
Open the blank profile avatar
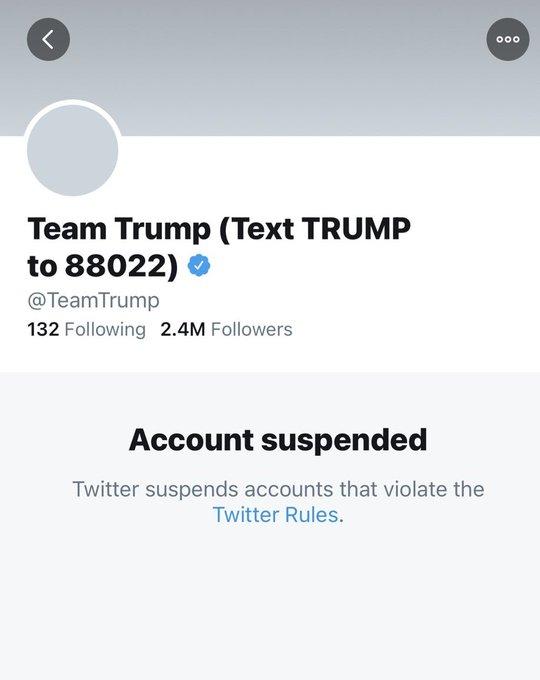tap(72, 150)
